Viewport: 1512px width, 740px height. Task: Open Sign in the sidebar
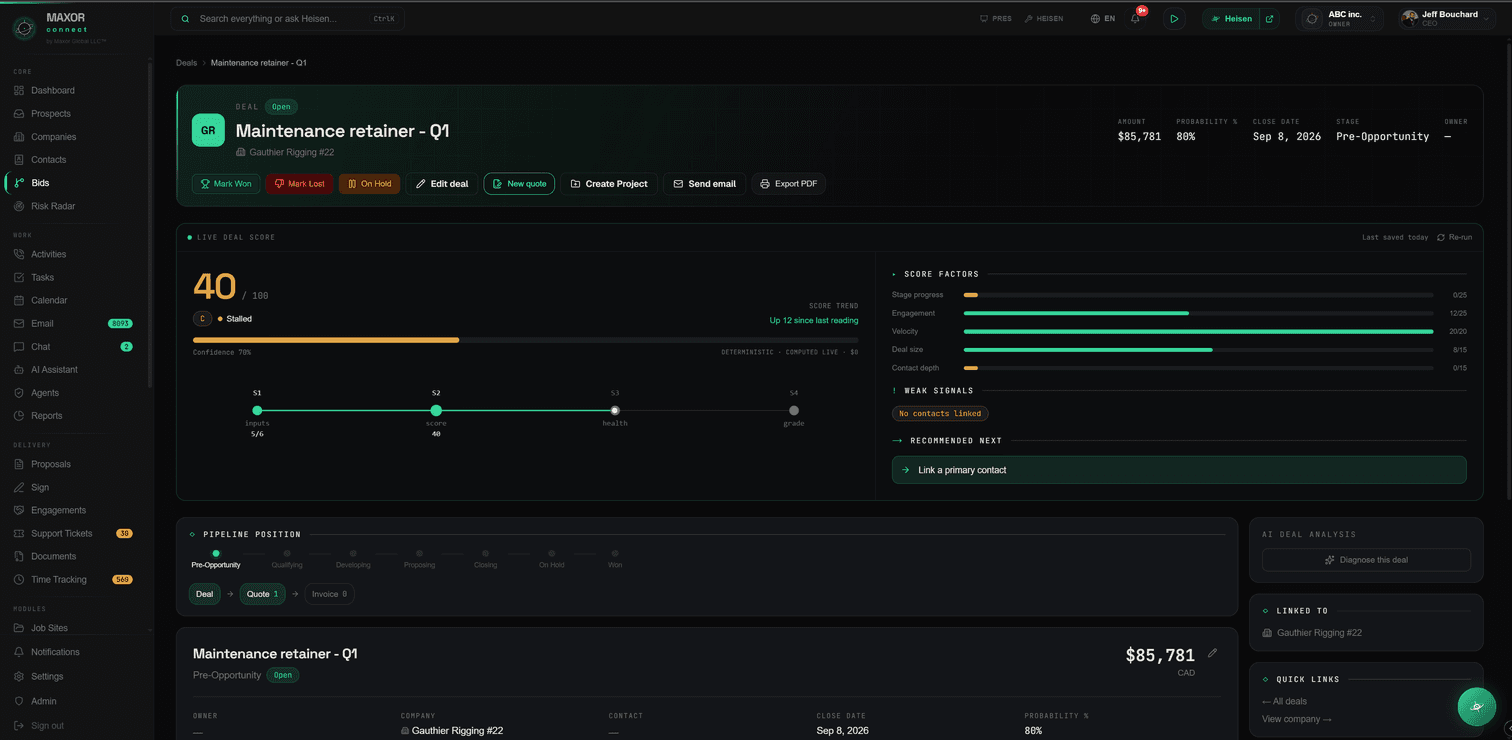40,487
